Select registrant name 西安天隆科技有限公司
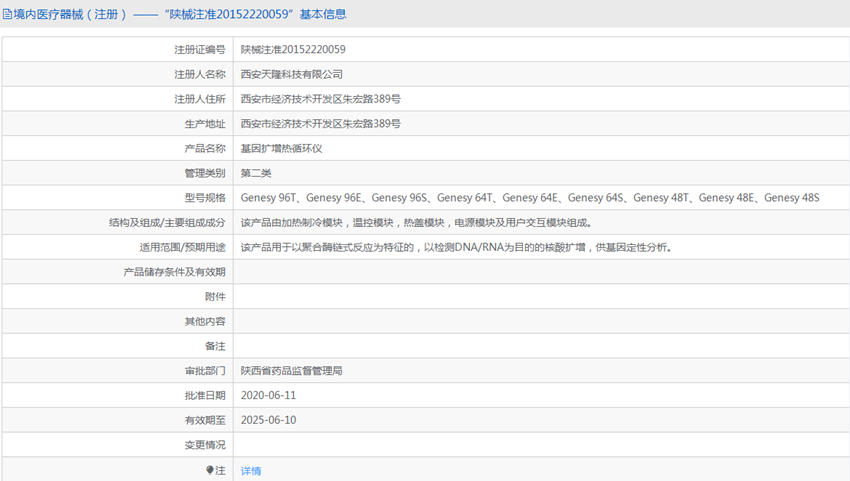The width and height of the screenshot is (850, 481). coord(292,74)
